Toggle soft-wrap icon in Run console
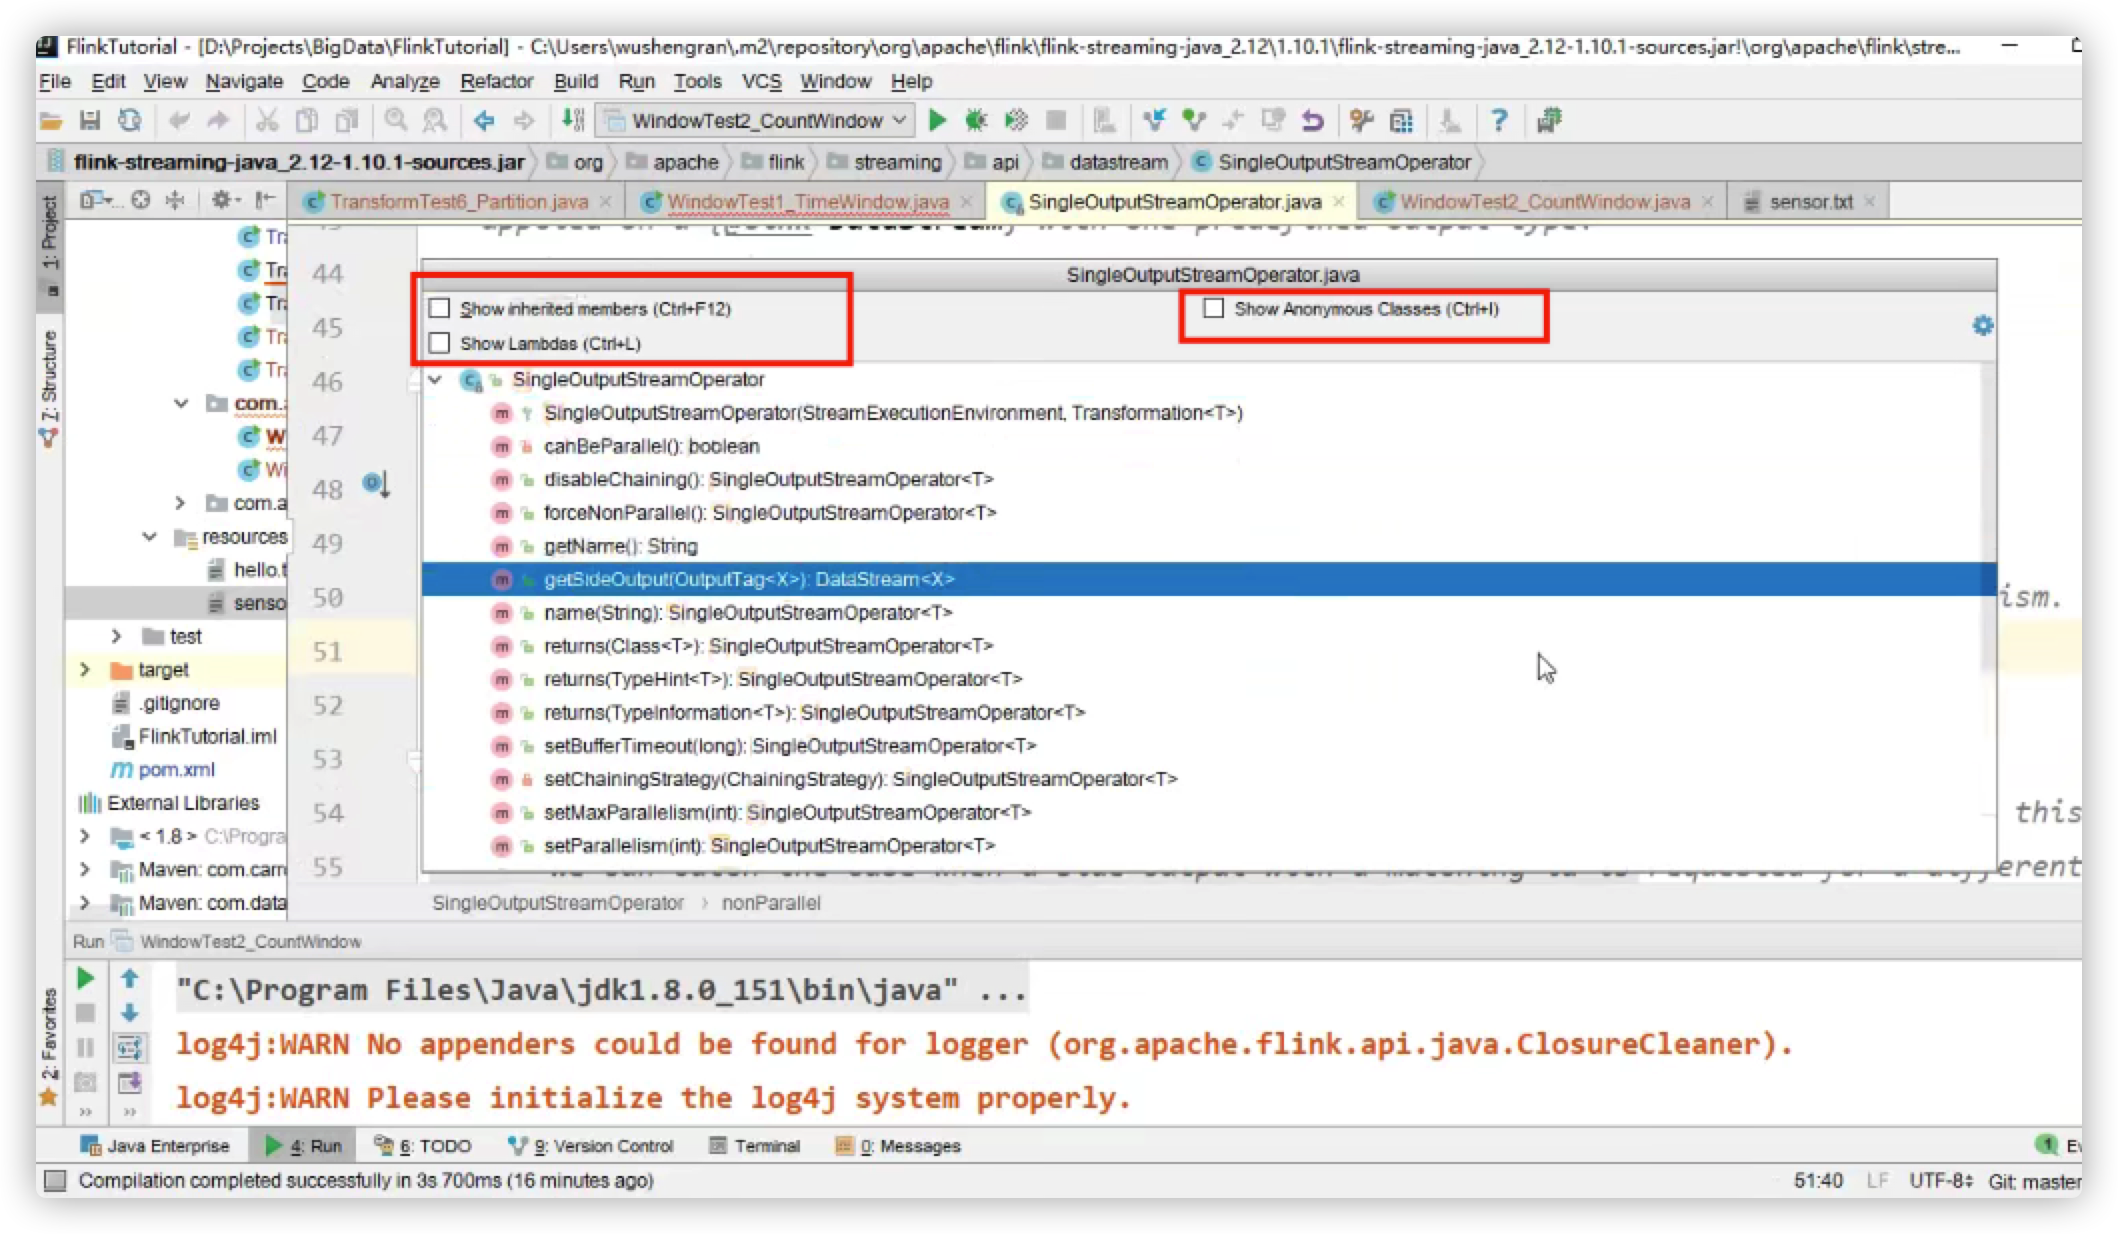 point(129,1048)
